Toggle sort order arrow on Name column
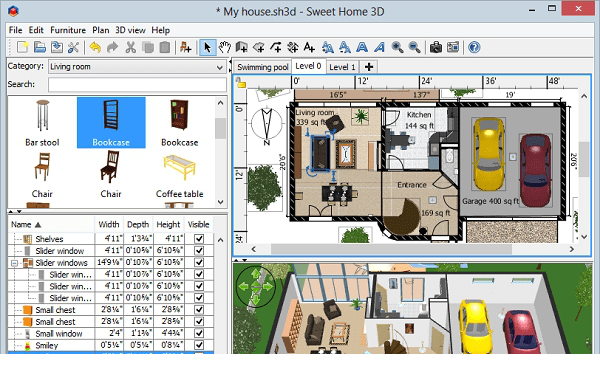This screenshot has height=368, width=600. point(38,225)
